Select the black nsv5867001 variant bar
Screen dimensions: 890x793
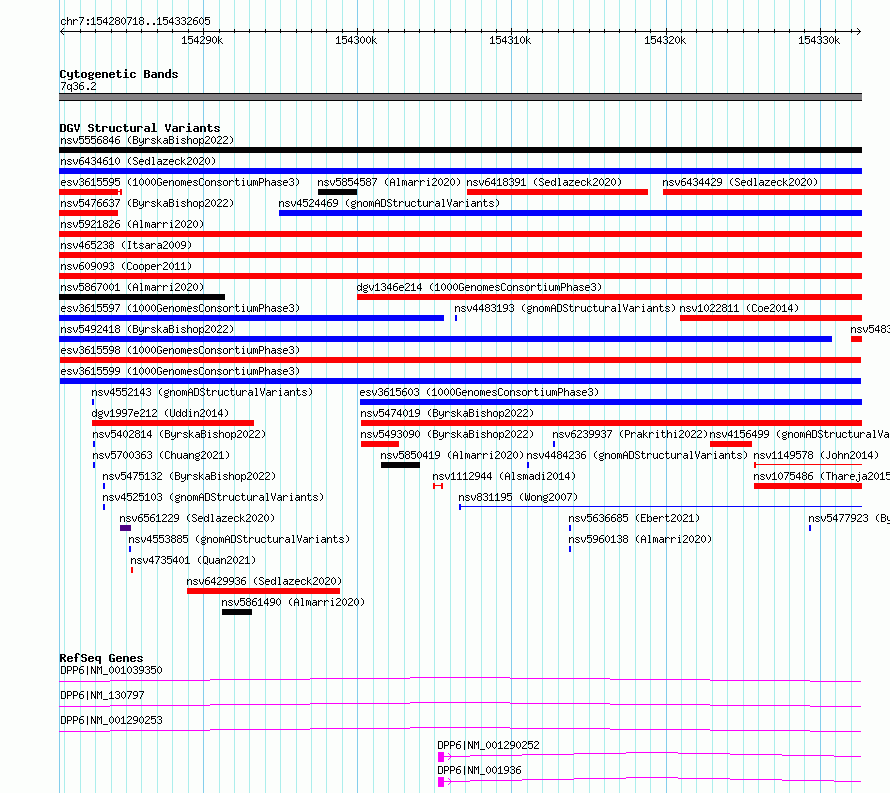tap(142, 297)
